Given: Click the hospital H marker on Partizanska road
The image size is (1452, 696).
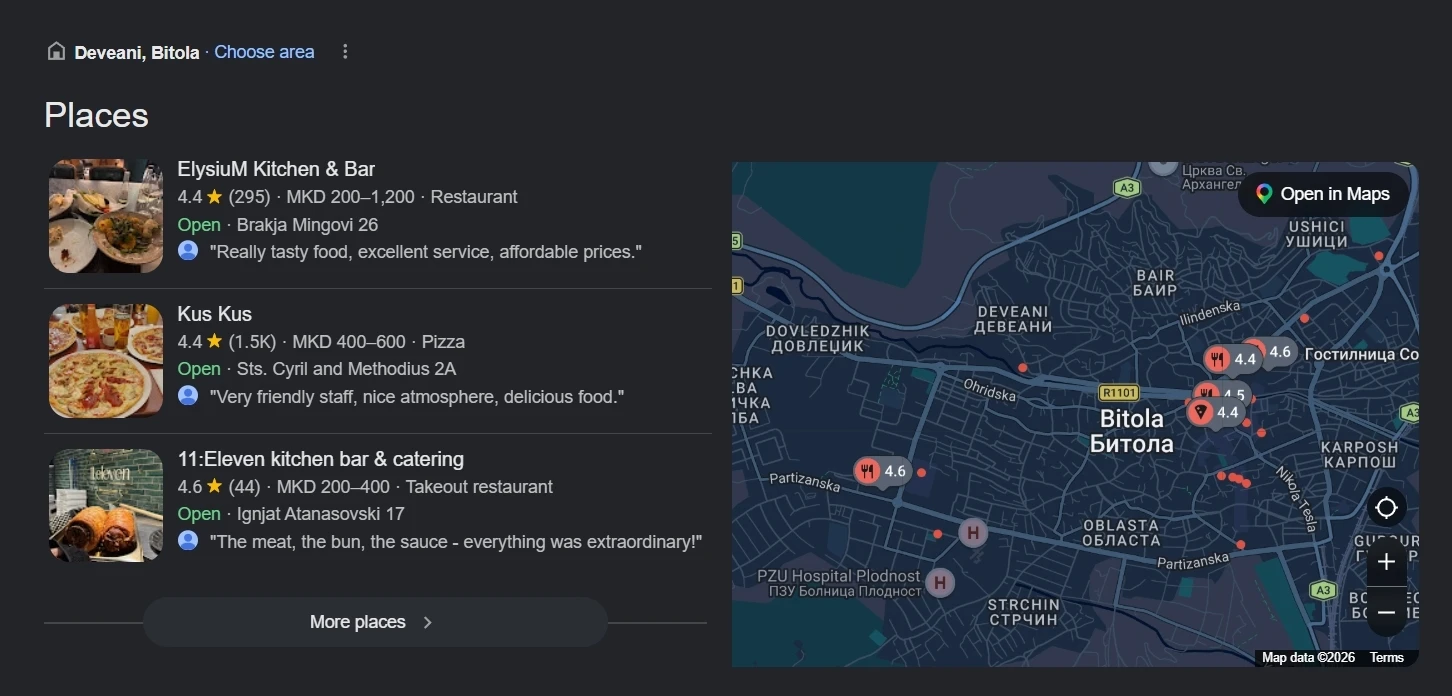Looking at the screenshot, I should pyautogui.click(x=973, y=533).
